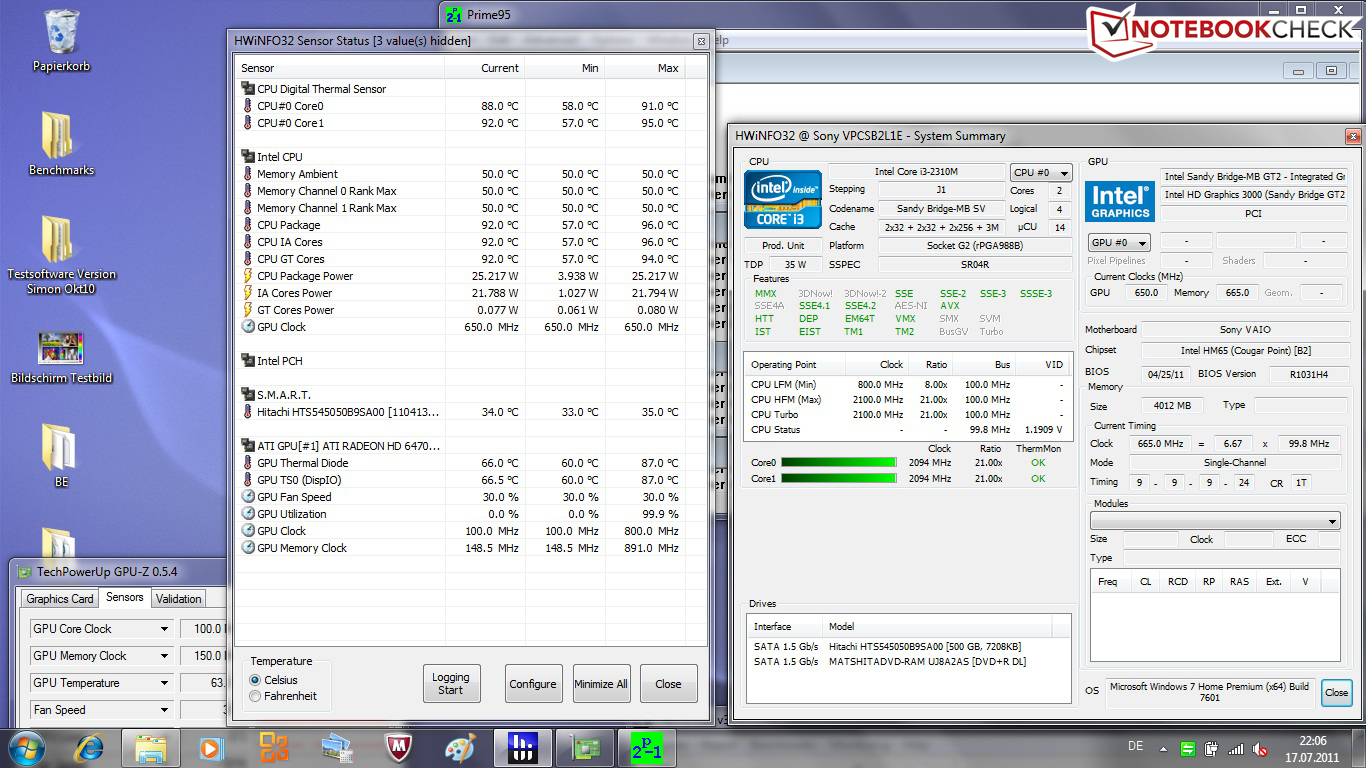The image size is (1366, 768).
Task: Open Windows Explorer from the taskbar
Action: [x=151, y=748]
